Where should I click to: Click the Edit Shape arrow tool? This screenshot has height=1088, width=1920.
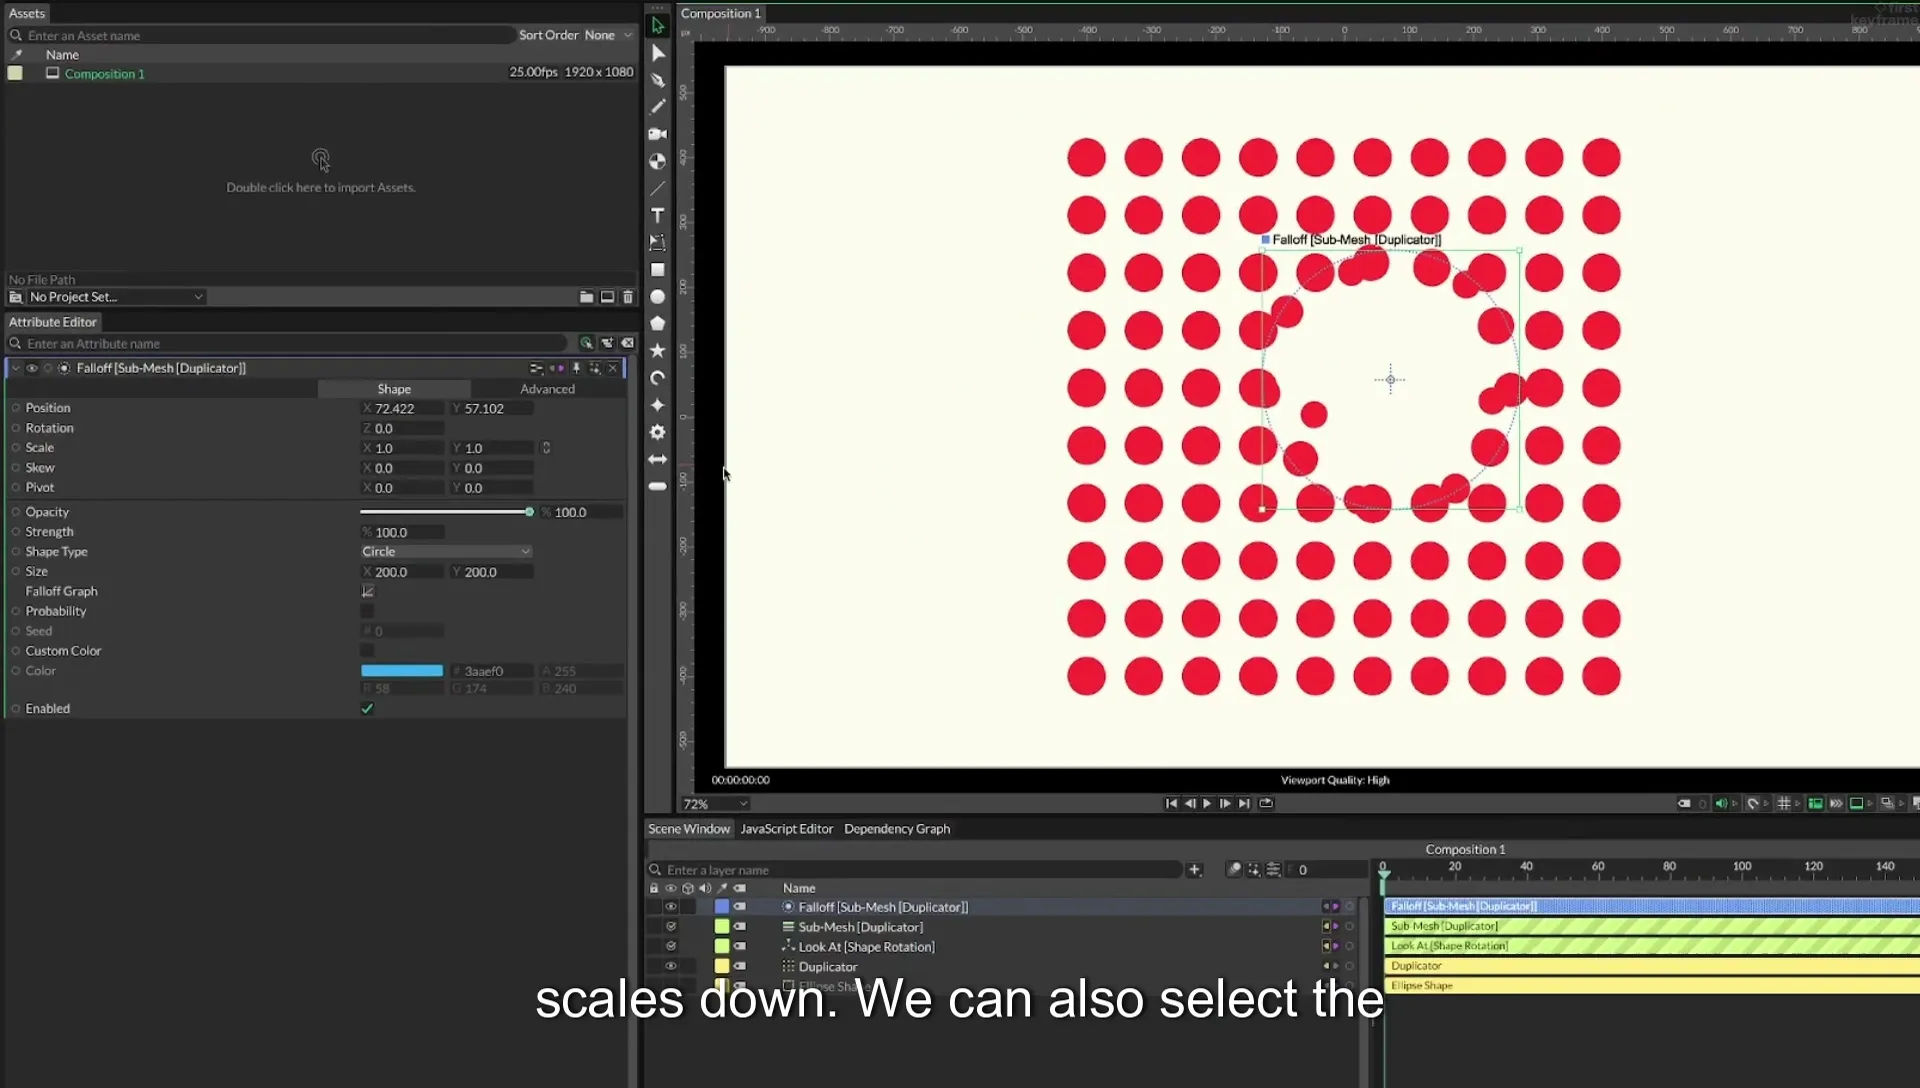[x=658, y=53]
